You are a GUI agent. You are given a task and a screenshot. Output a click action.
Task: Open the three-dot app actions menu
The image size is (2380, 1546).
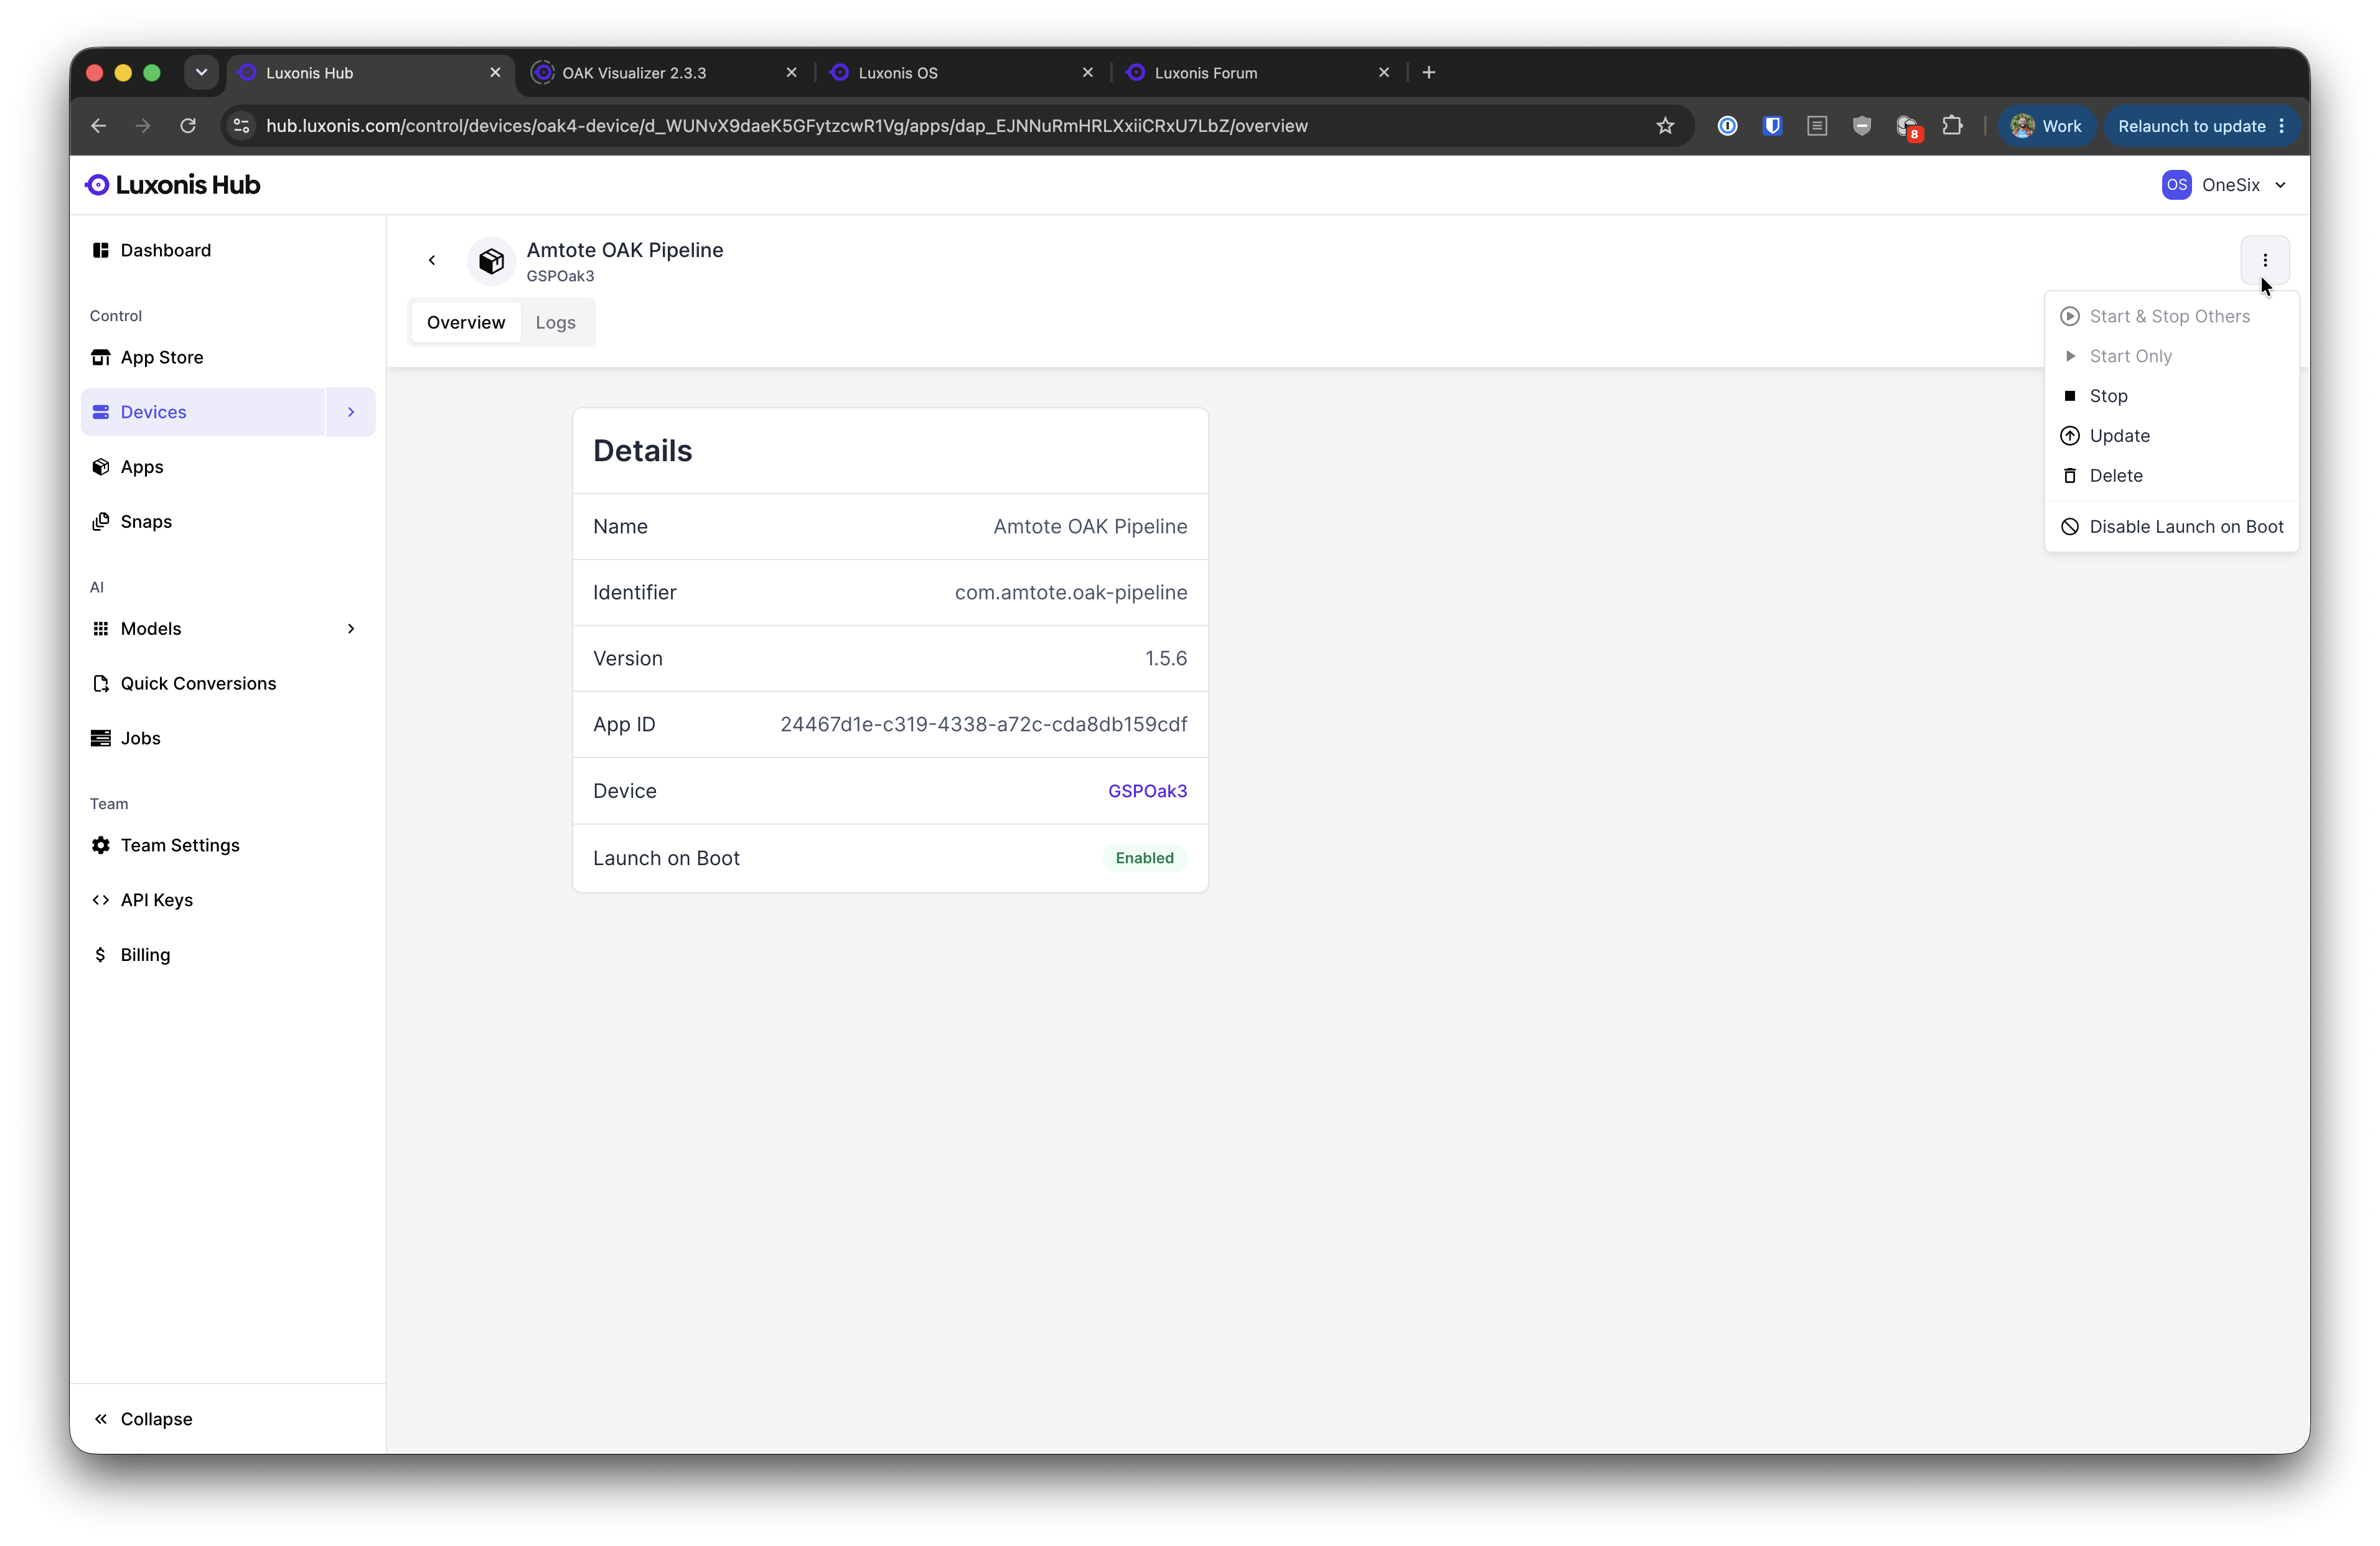coord(2264,260)
